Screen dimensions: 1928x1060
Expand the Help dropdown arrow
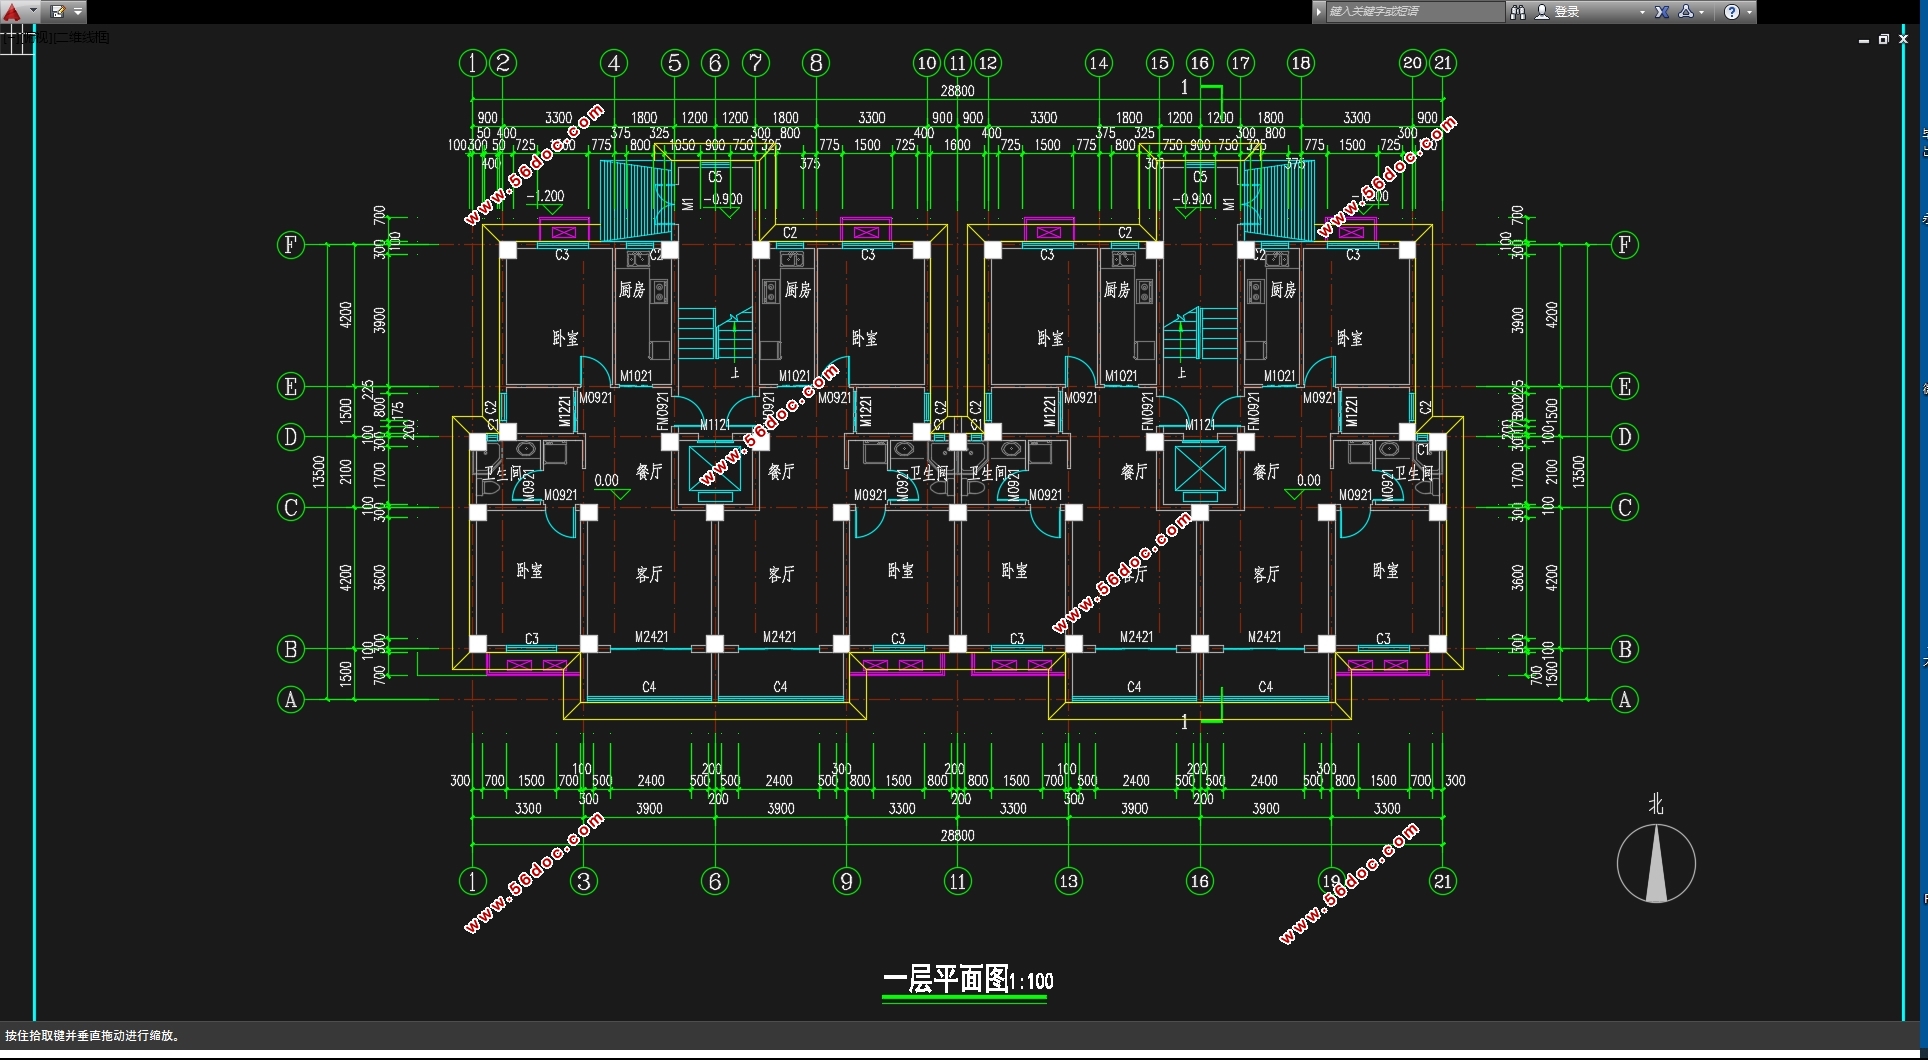pos(1749,12)
